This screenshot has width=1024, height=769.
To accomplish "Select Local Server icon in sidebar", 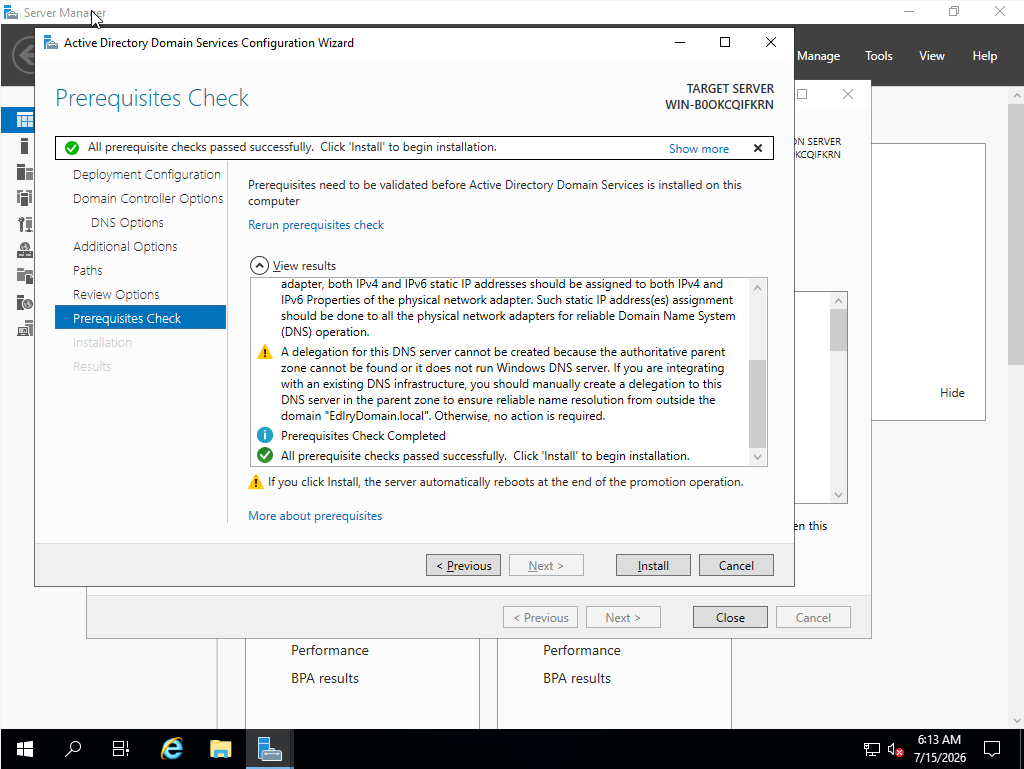I will coord(24,146).
